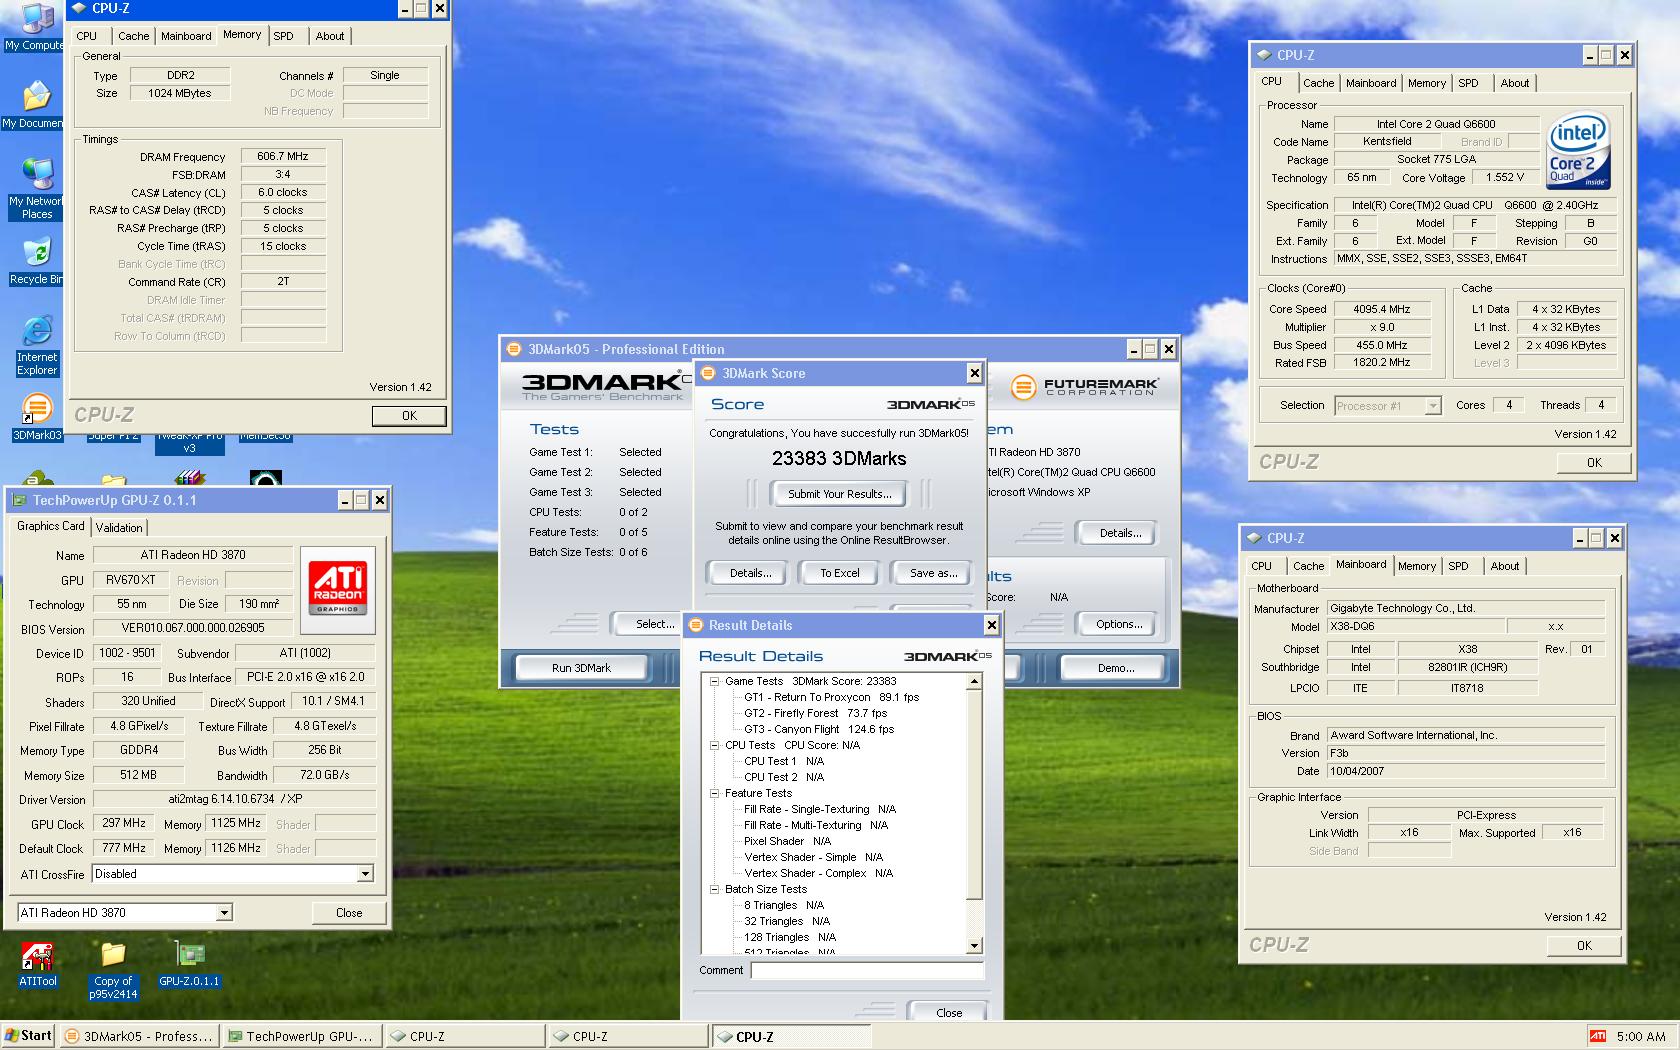
Task: Select Mainboard tab in bottom-right CPU-Z
Action: [1361, 564]
